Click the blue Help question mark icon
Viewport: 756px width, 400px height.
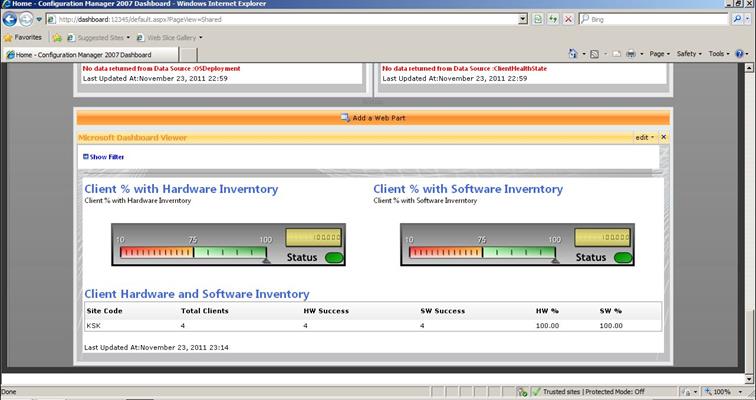coord(739,54)
